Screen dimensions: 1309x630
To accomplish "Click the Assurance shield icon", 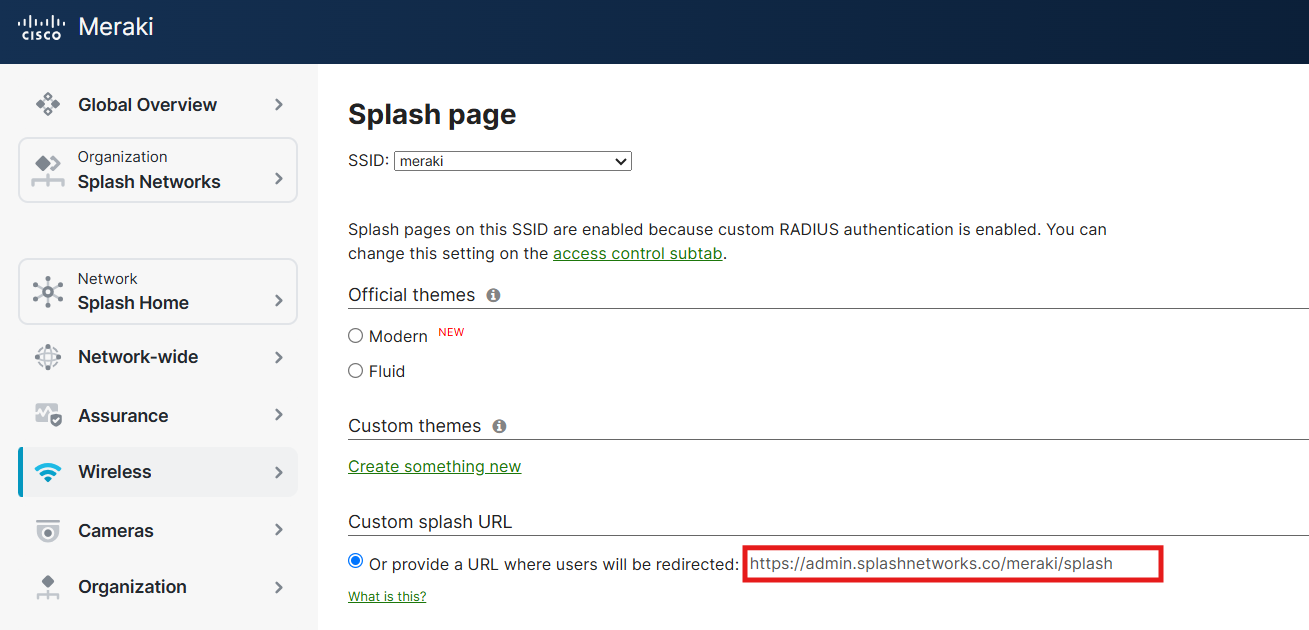I will tap(47, 415).
